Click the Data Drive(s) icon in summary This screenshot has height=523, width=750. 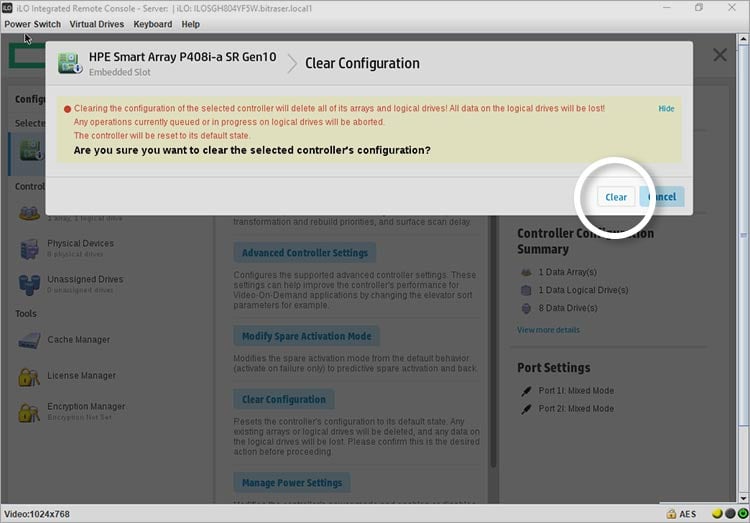[526, 308]
